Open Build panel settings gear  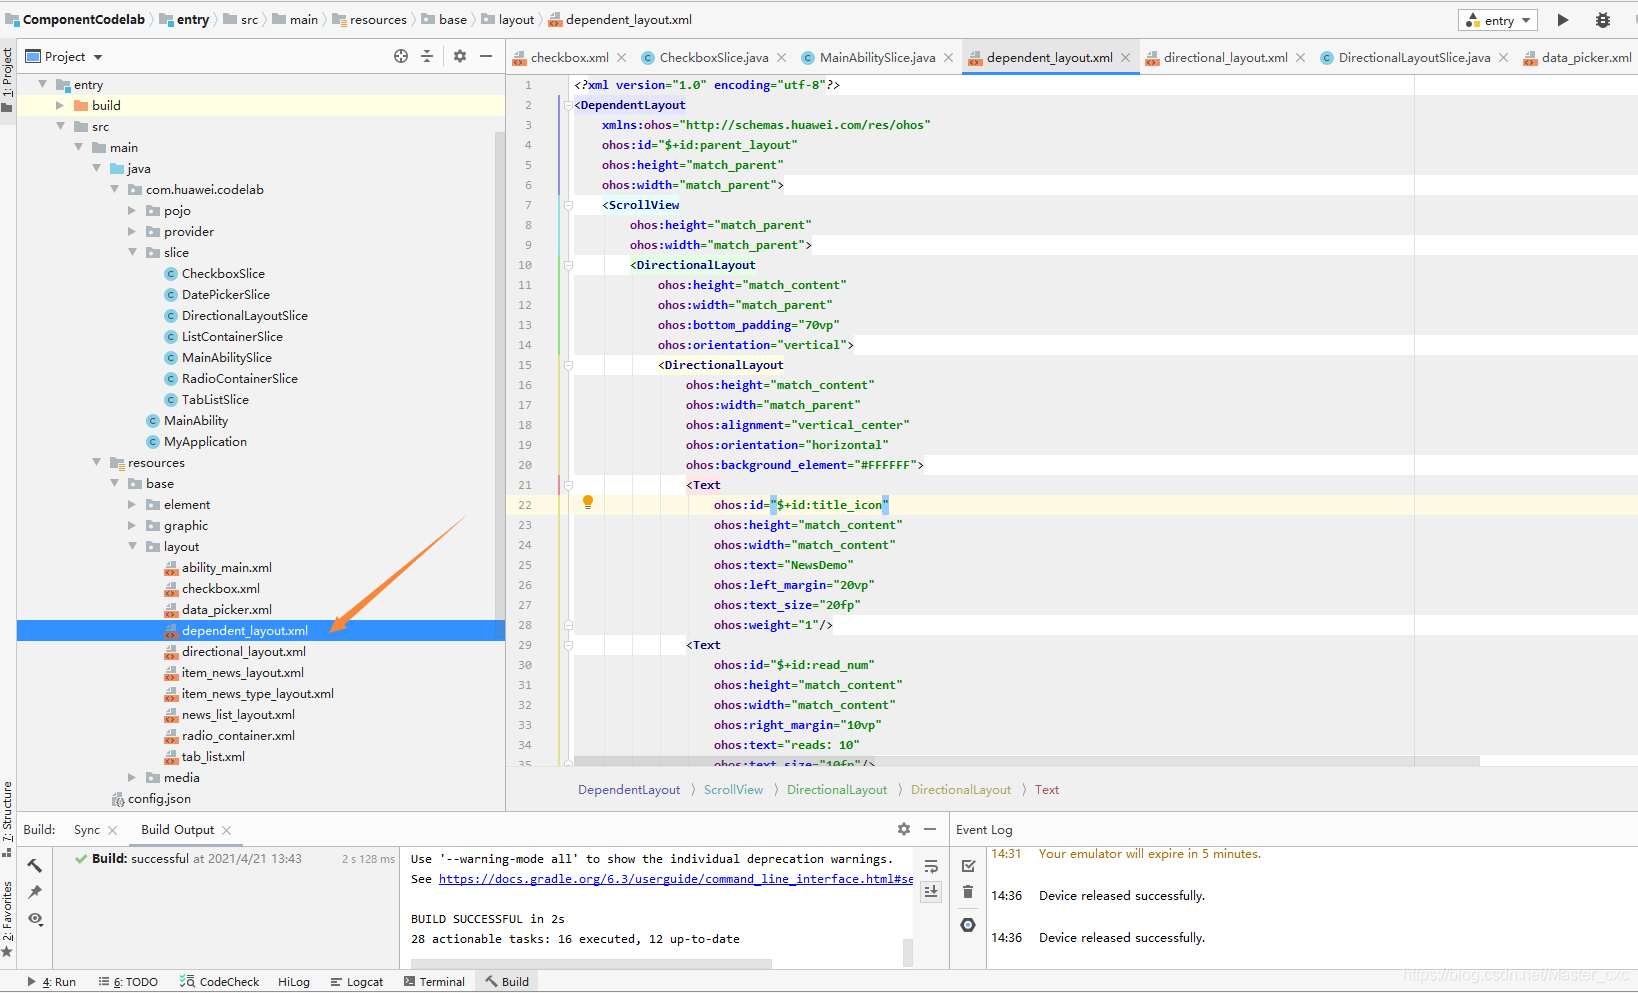click(904, 829)
